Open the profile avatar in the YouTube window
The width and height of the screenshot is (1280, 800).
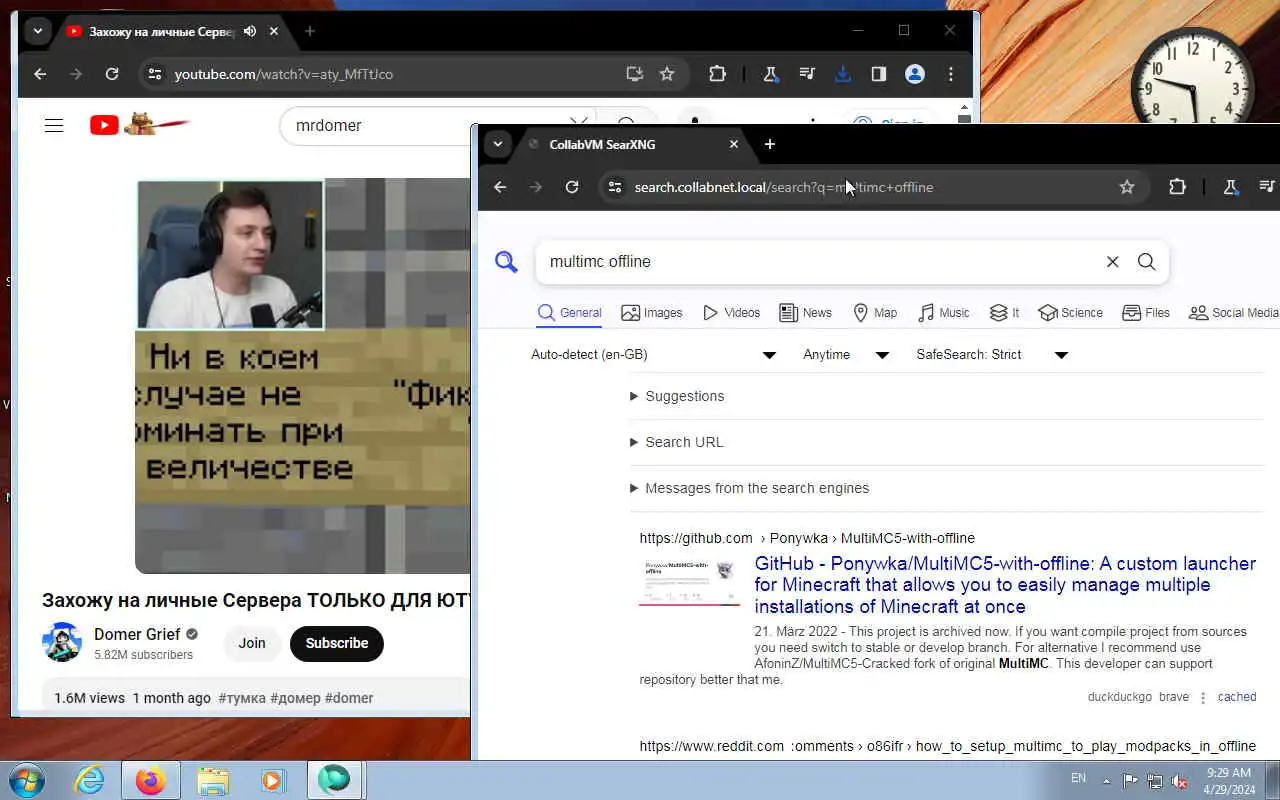click(914, 74)
